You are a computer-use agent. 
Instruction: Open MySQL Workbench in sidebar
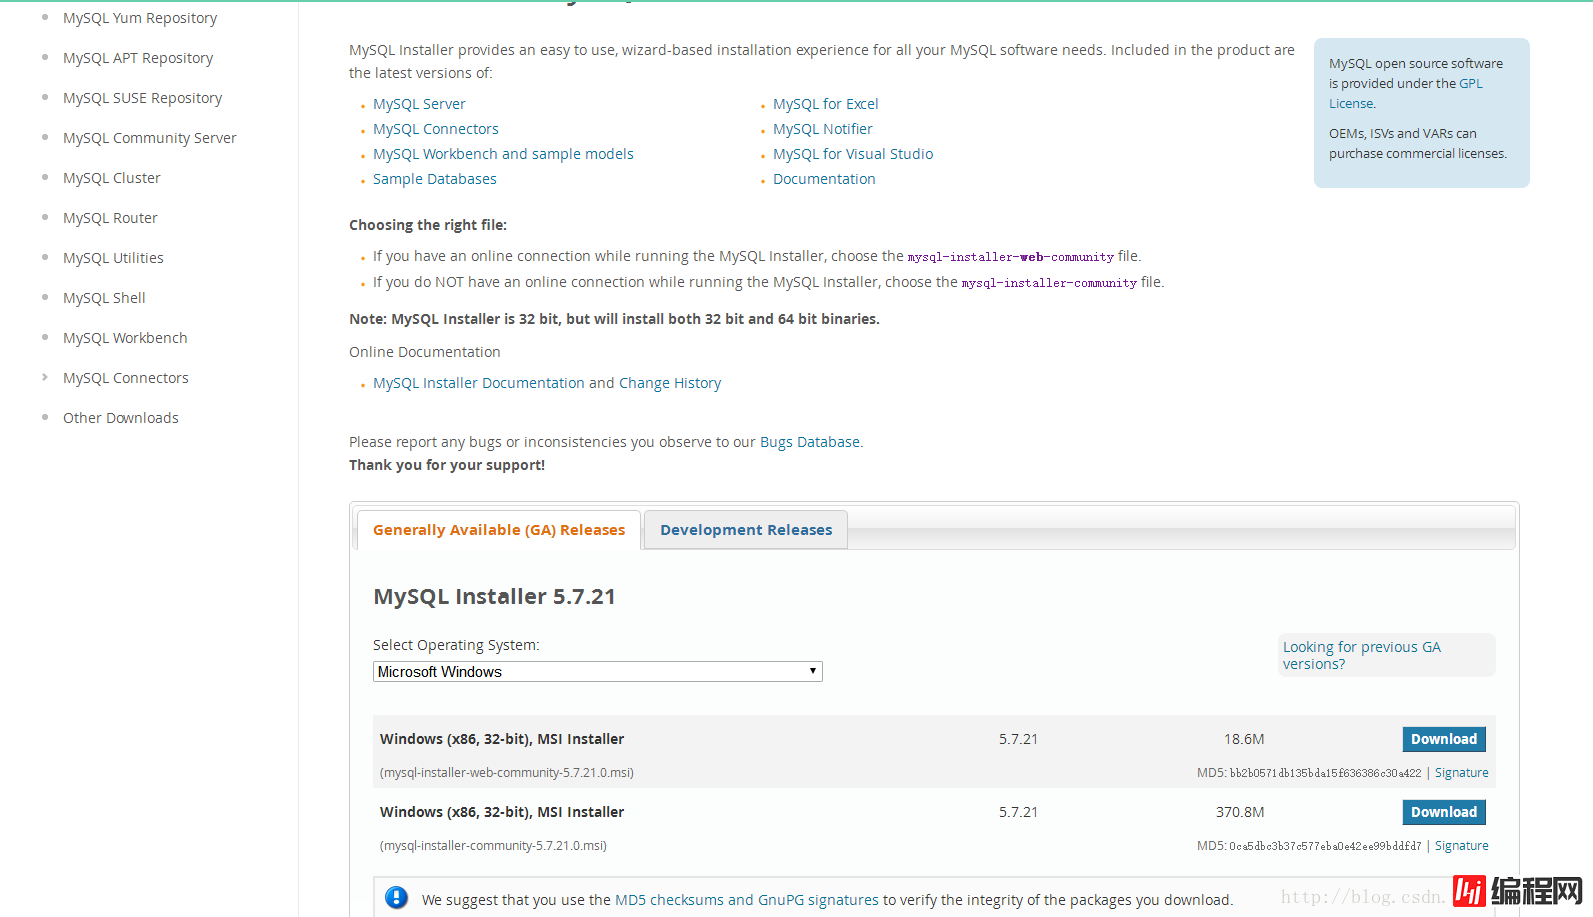125,338
